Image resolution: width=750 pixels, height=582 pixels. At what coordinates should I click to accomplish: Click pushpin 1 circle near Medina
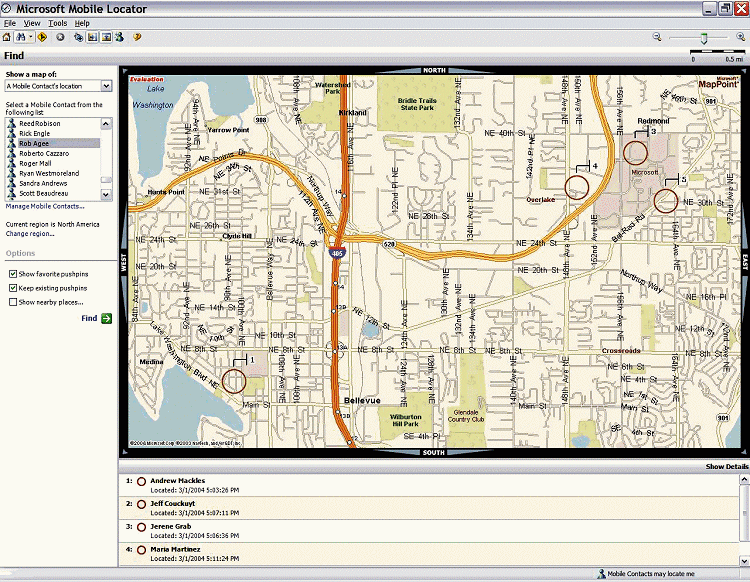coord(234,381)
